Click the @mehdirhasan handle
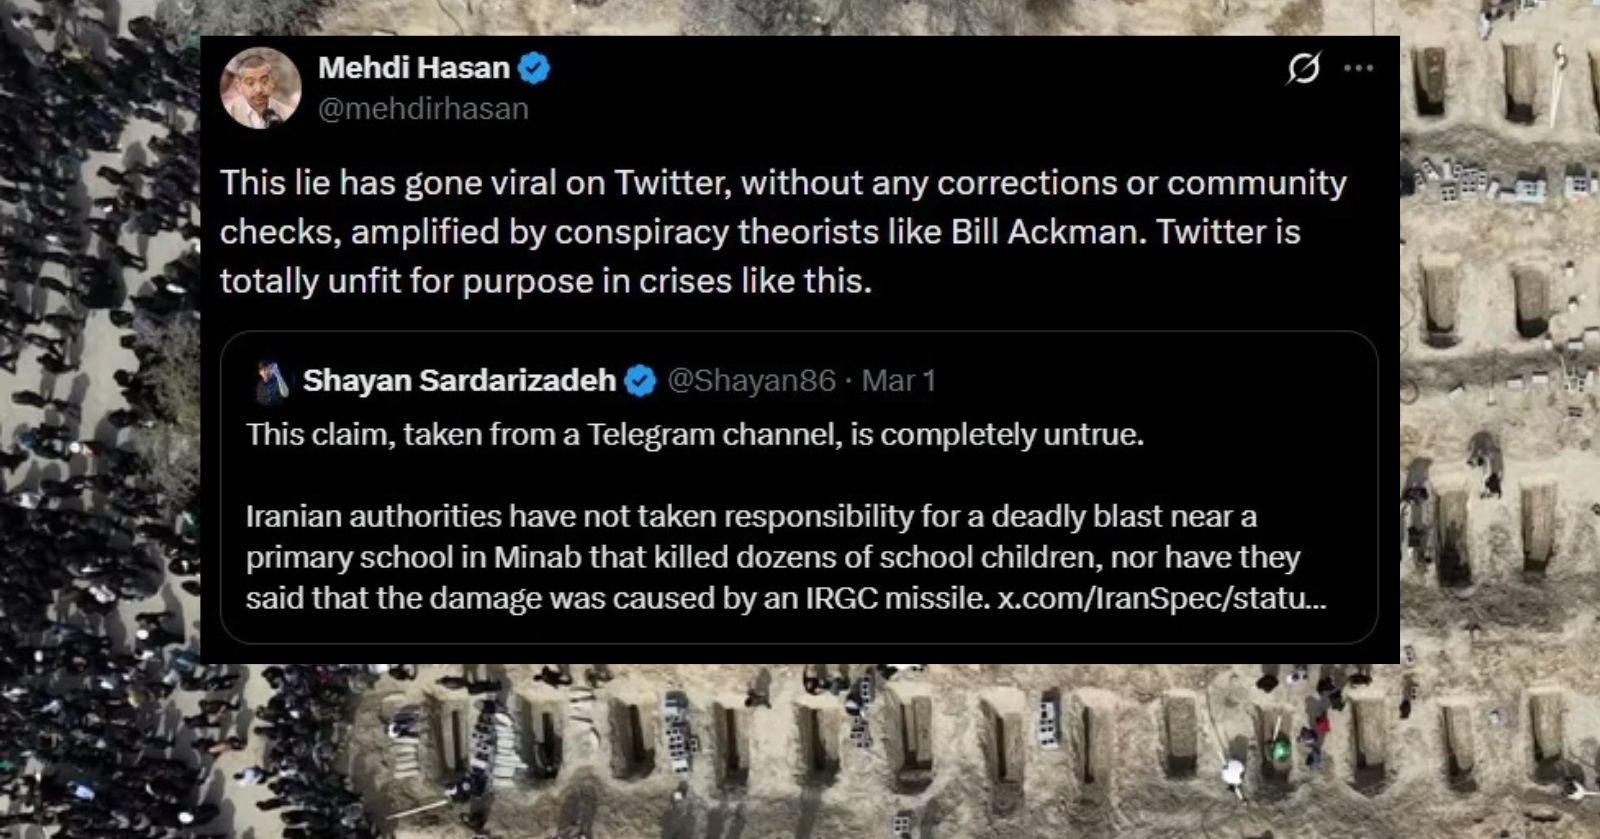Image resolution: width=1600 pixels, height=839 pixels. click(x=423, y=109)
